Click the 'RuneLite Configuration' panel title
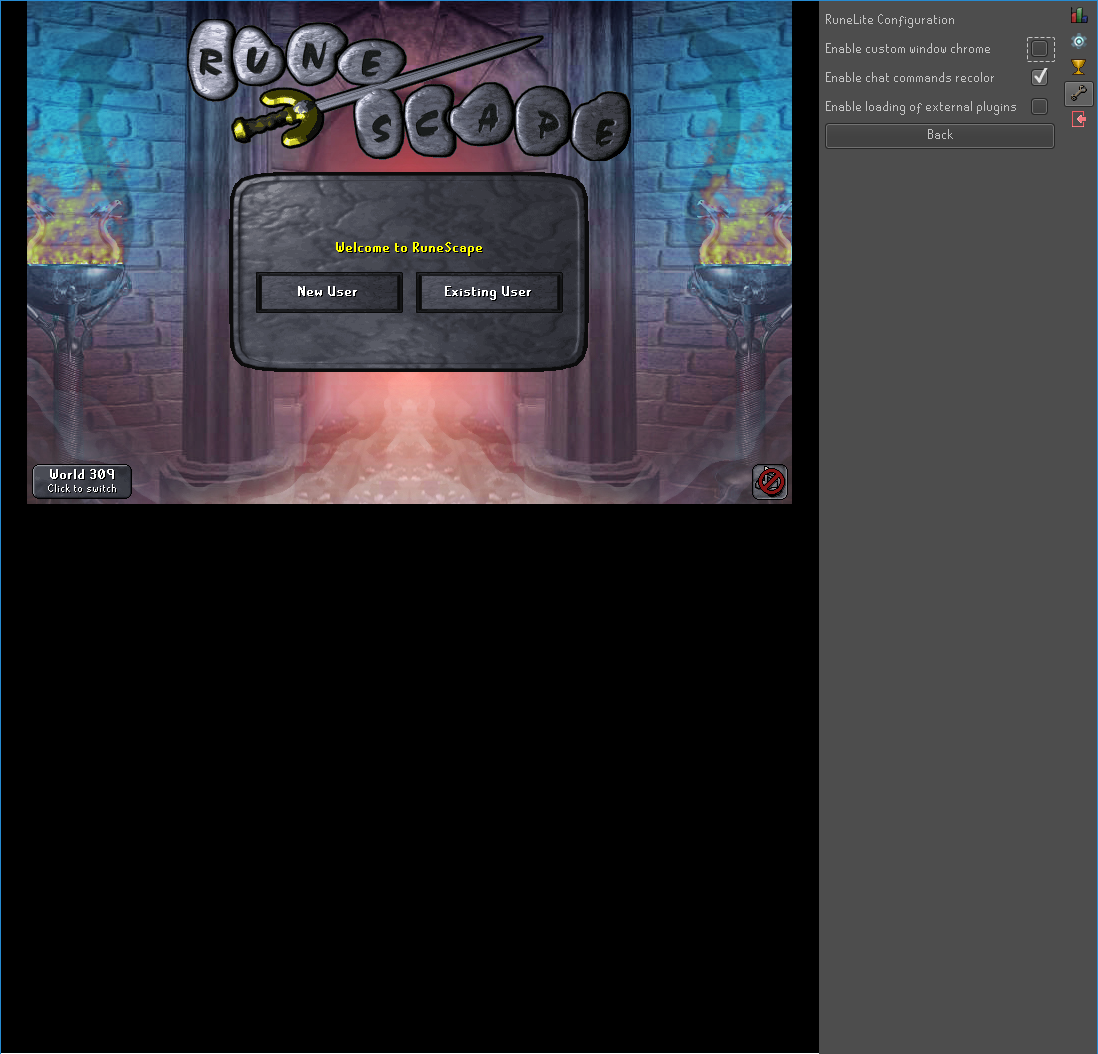 pyautogui.click(x=889, y=20)
